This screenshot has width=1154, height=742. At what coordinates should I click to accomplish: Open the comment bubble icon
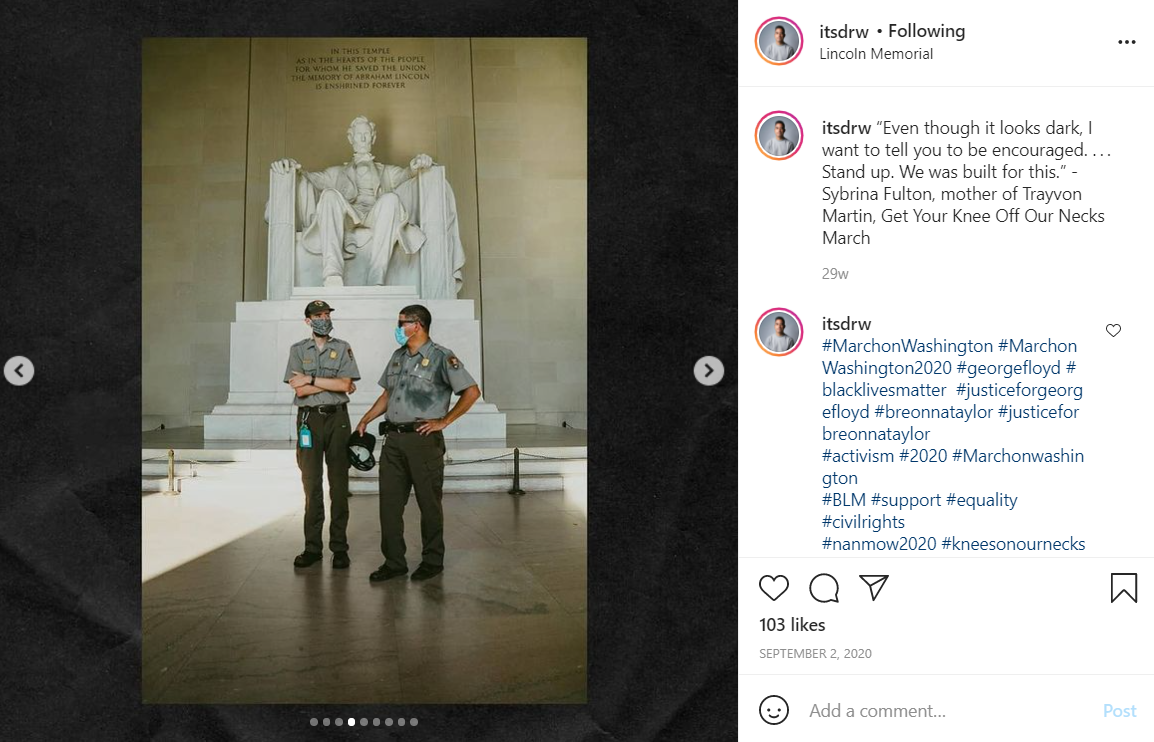[x=824, y=587]
